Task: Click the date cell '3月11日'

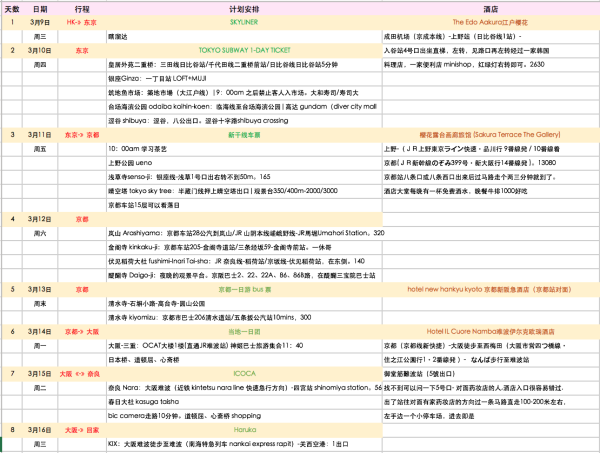Action: click(x=40, y=135)
